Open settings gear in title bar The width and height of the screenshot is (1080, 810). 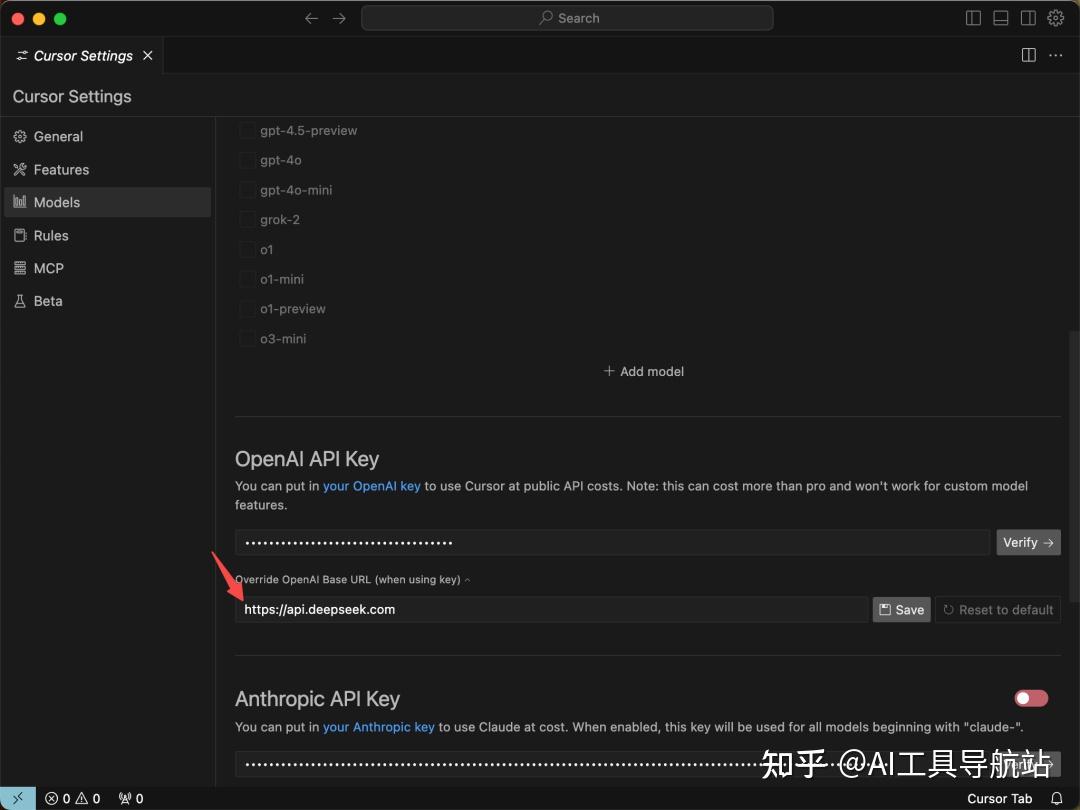[x=1056, y=19]
